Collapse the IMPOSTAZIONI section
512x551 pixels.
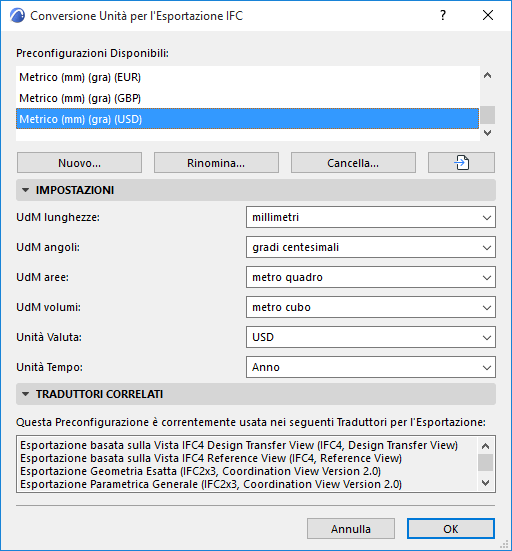coord(25,190)
